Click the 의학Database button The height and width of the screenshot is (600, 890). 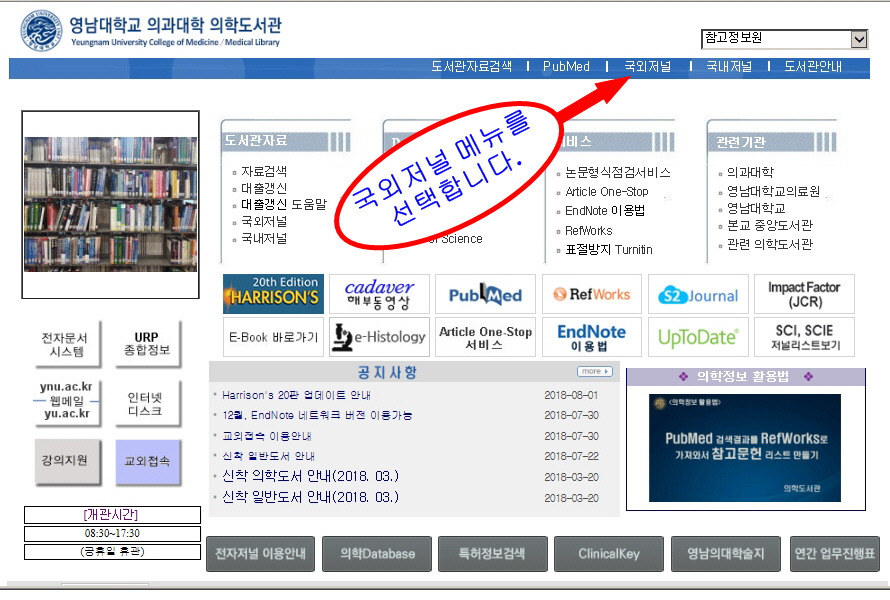[x=377, y=553]
